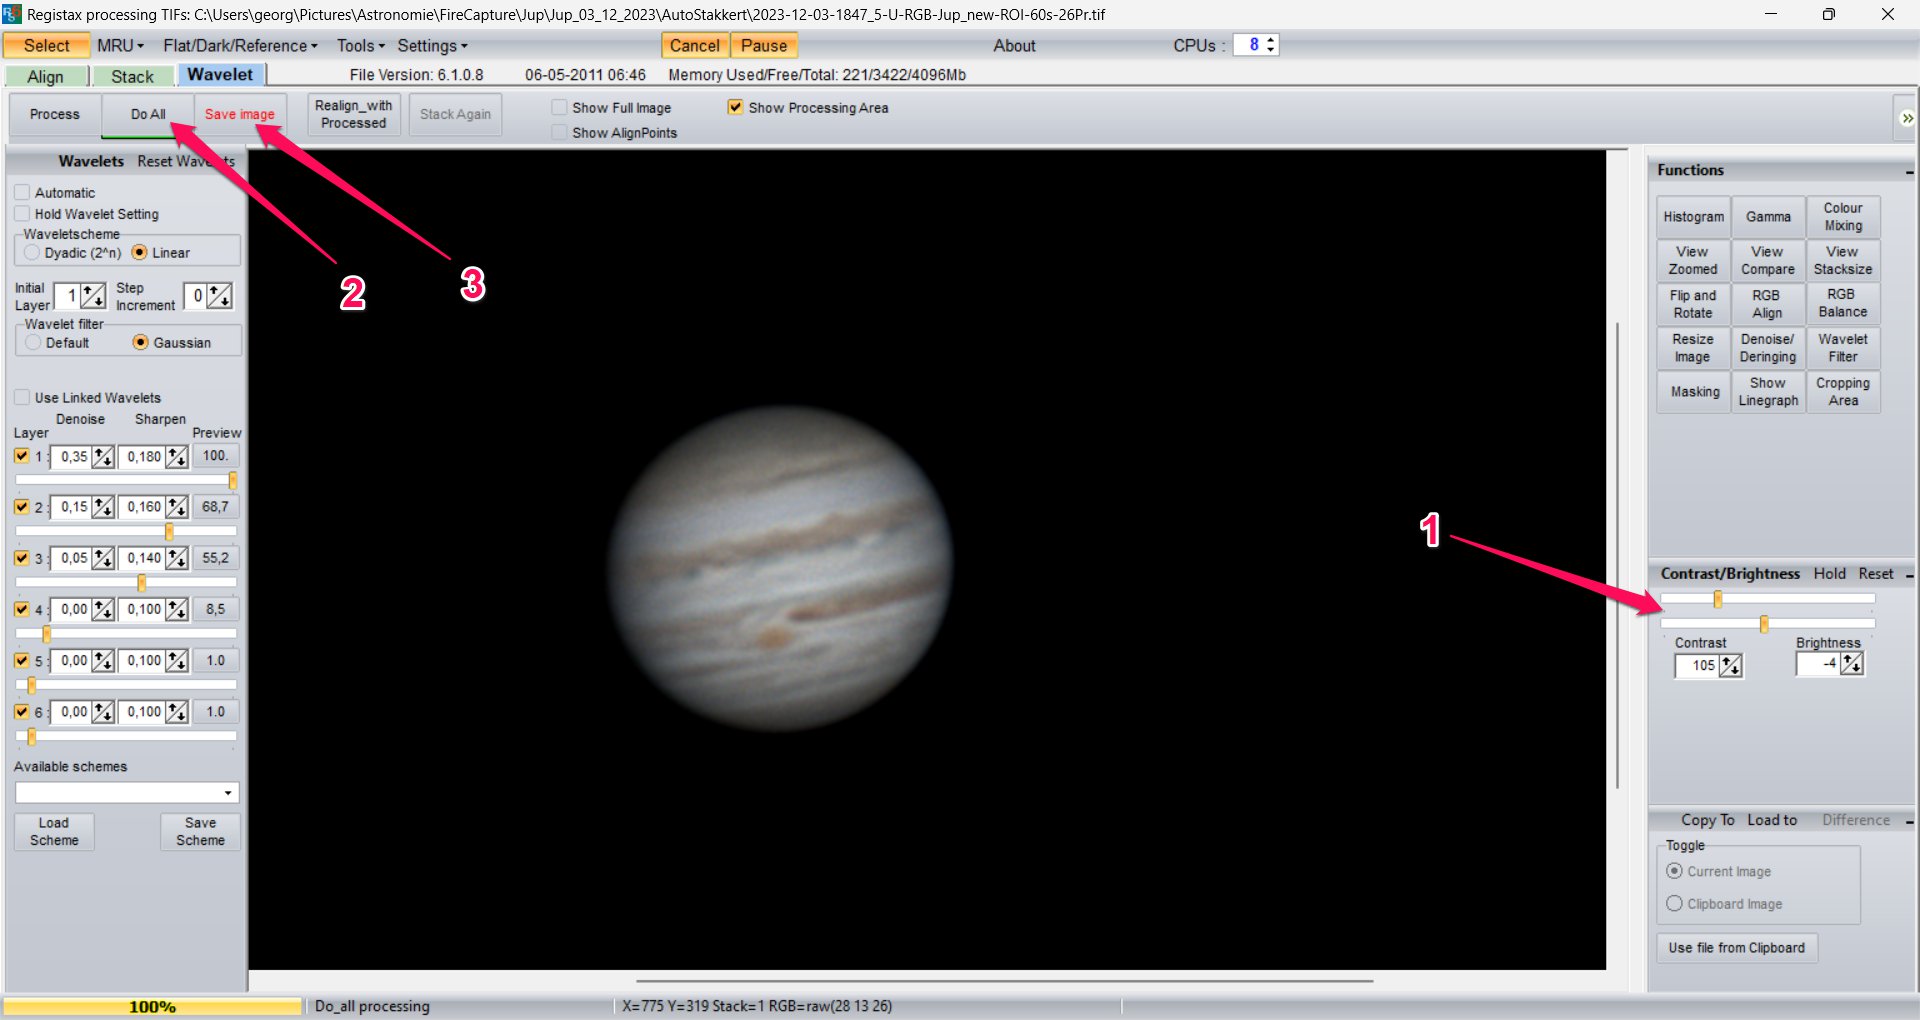This screenshot has width=1920, height=1020.
Task: Click Use file from Clipboard button
Action: pos(1738,948)
